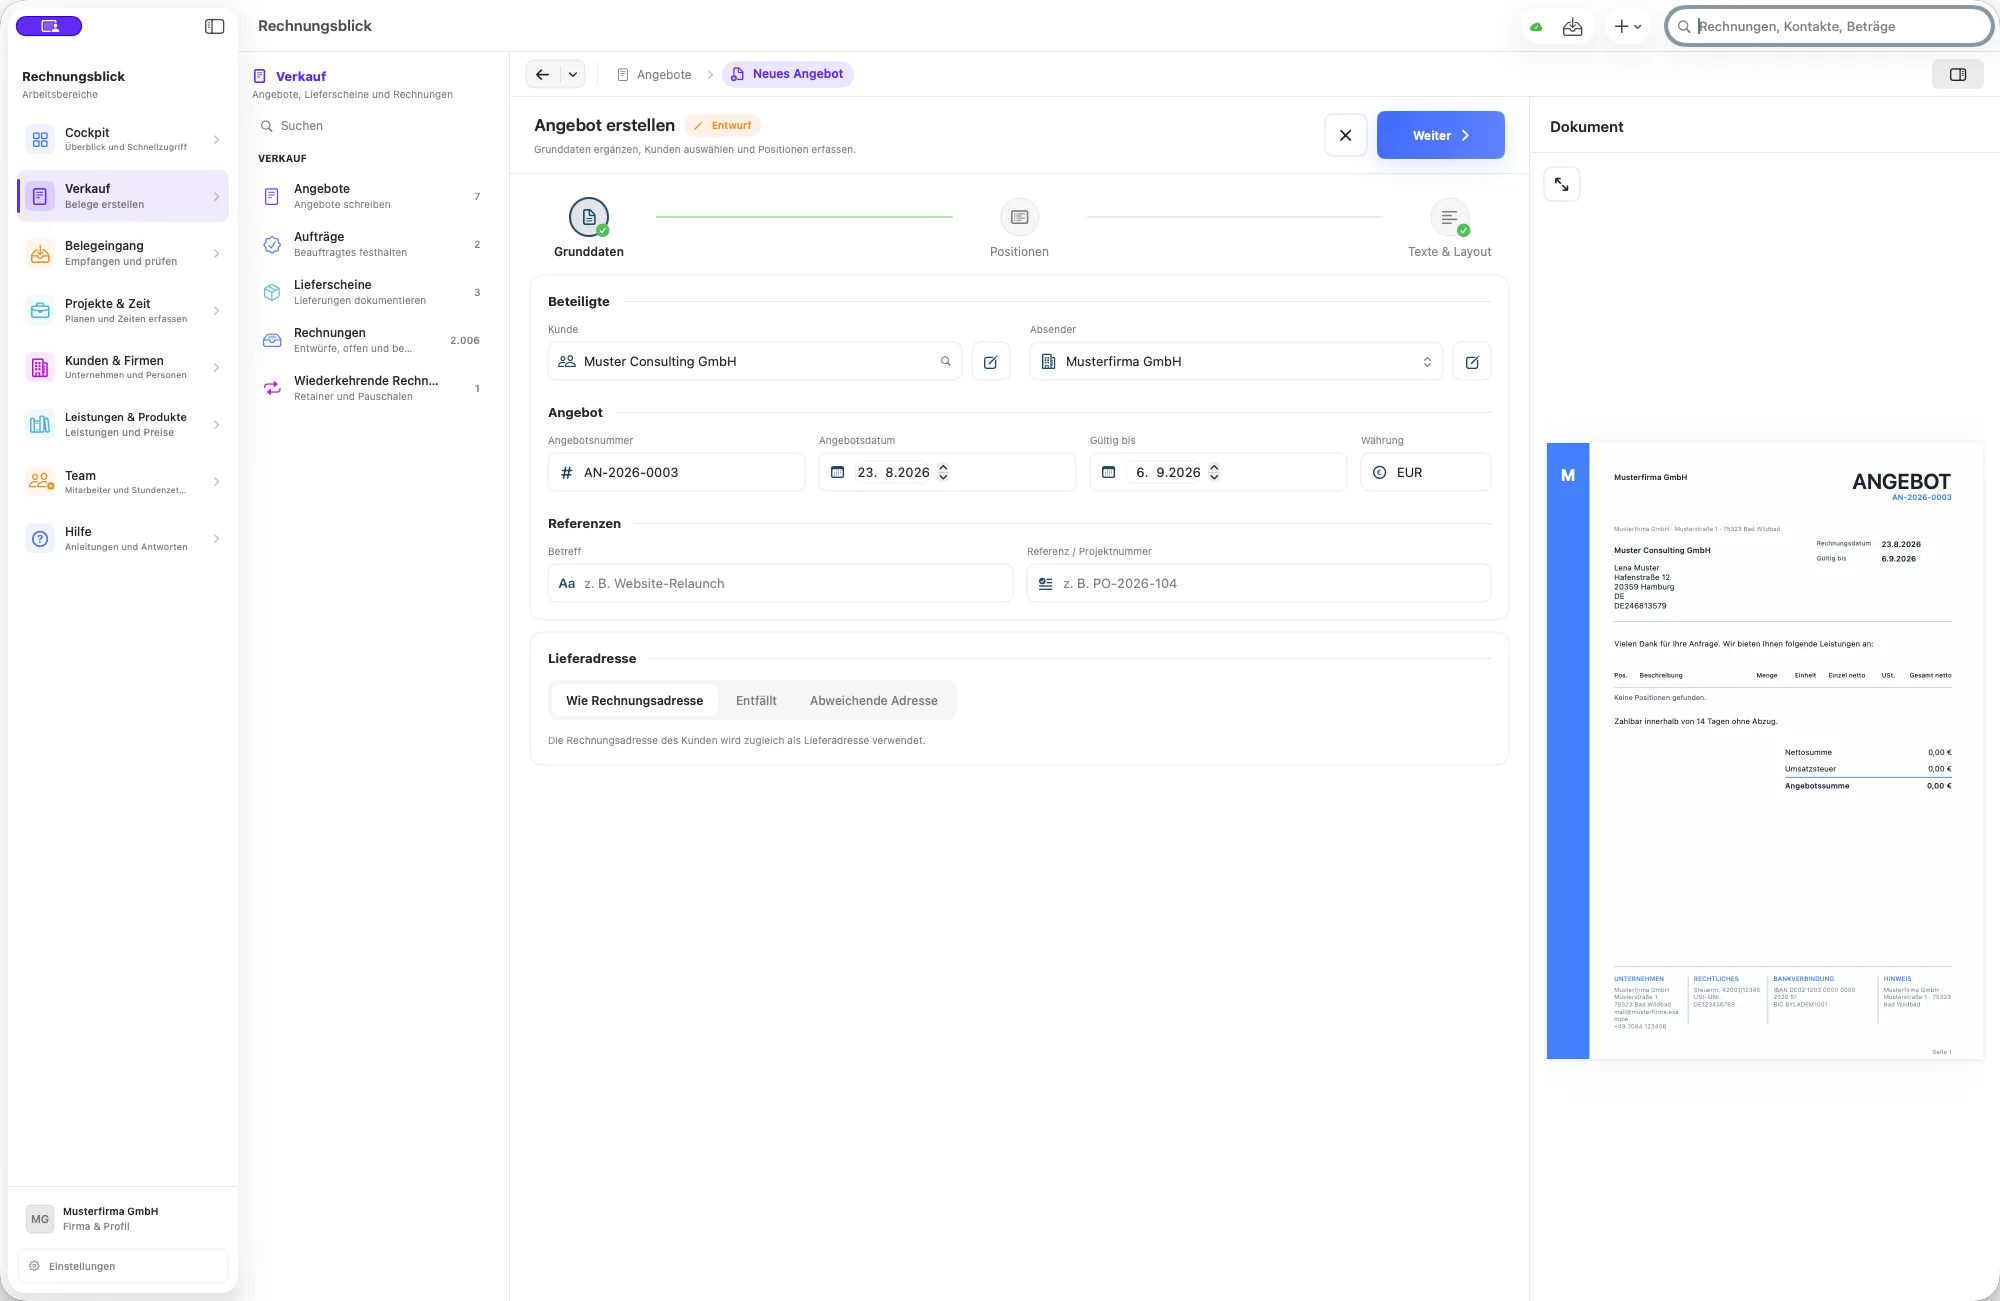The image size is (2000, 1301).
Task: Adjust the Gültig bis stepper arrows
Action: click(1214, 473)
